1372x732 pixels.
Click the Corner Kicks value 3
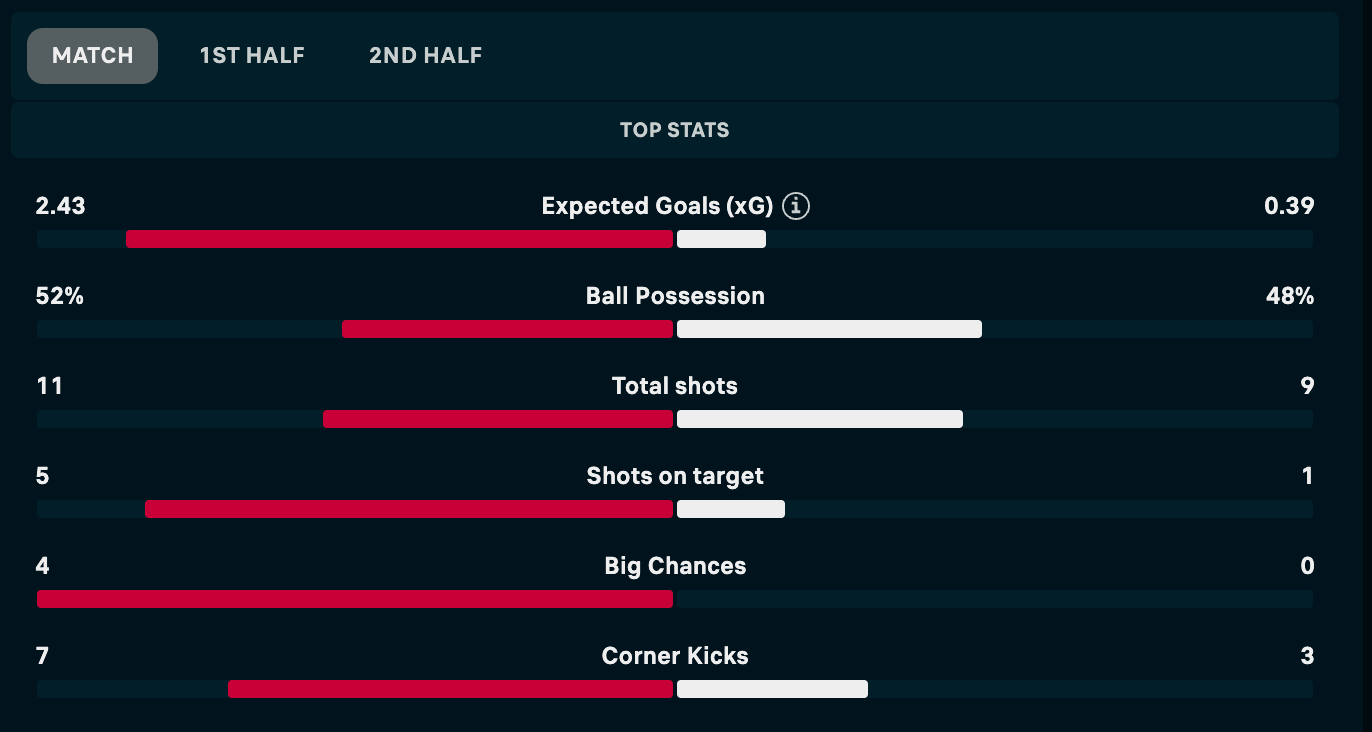(1307, 655)
